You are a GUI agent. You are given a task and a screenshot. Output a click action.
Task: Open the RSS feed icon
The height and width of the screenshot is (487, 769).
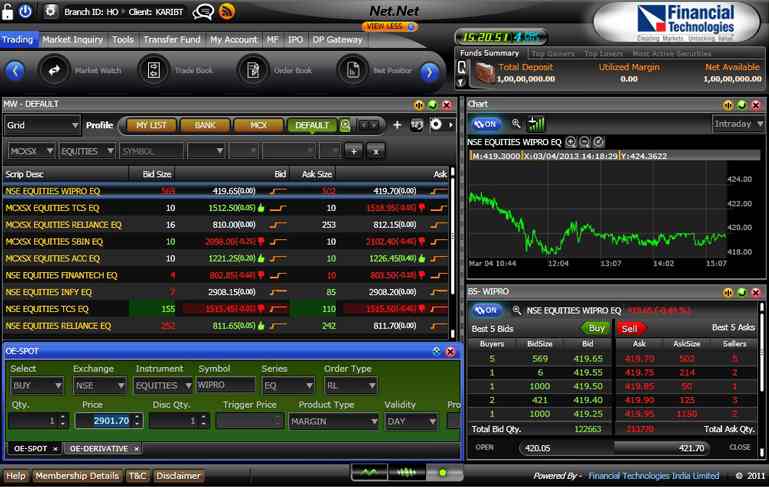227,12
